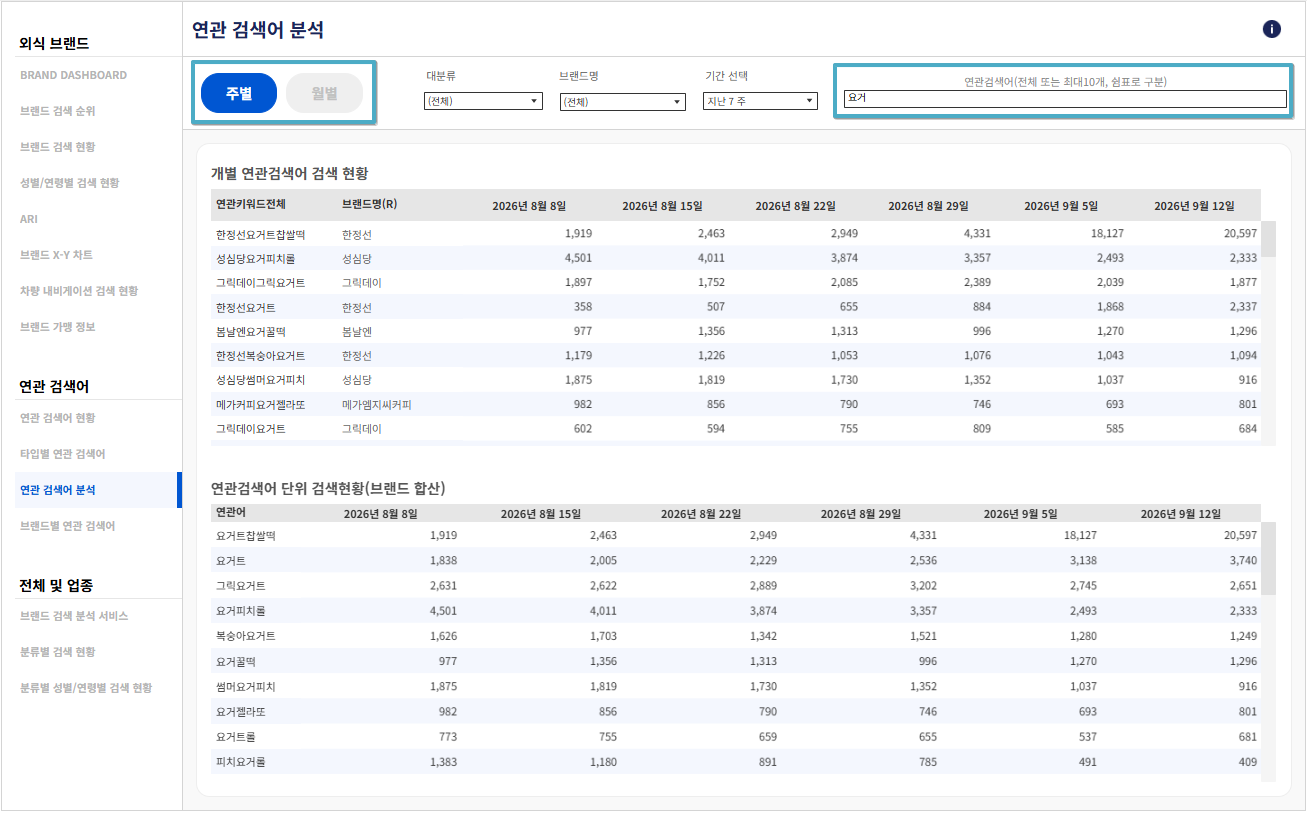Open the 대분류 dropdown
The width and height of the screenshot is (1307, 814).
tap(483, 101)
